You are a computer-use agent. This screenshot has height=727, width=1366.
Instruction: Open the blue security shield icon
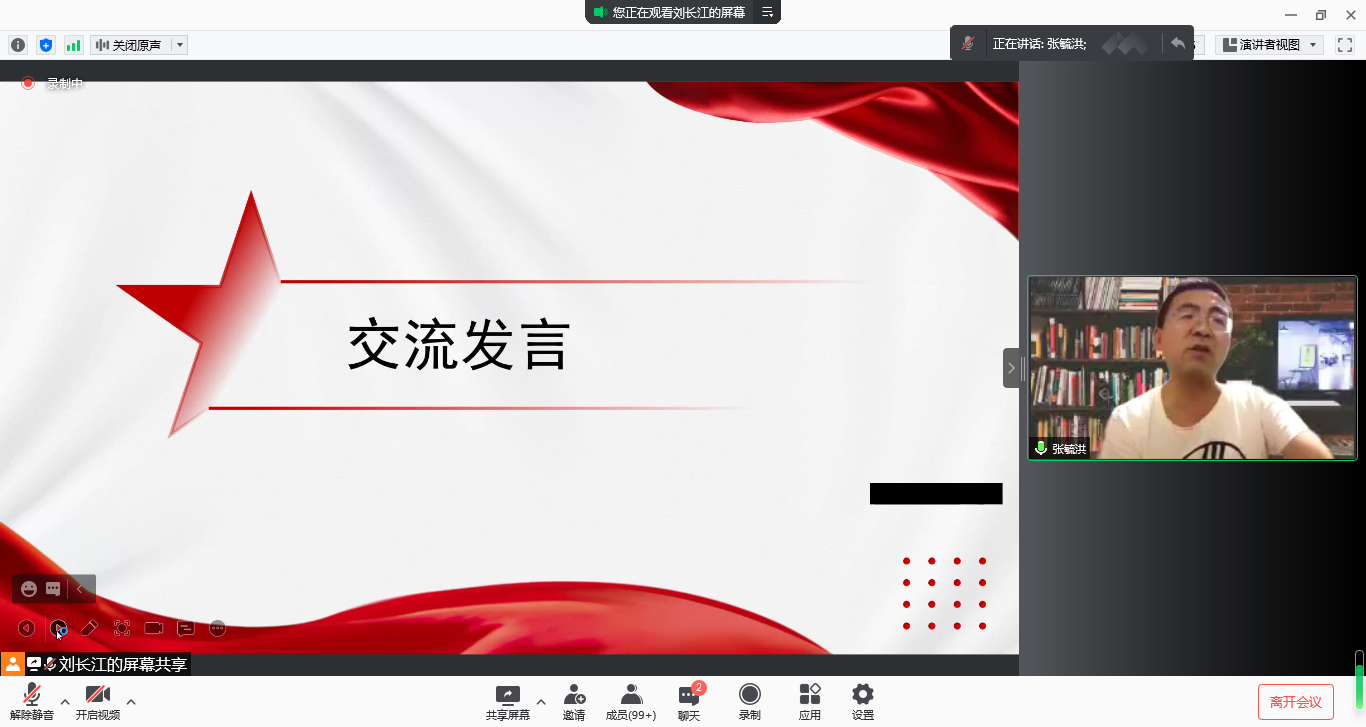pos(45,45)
